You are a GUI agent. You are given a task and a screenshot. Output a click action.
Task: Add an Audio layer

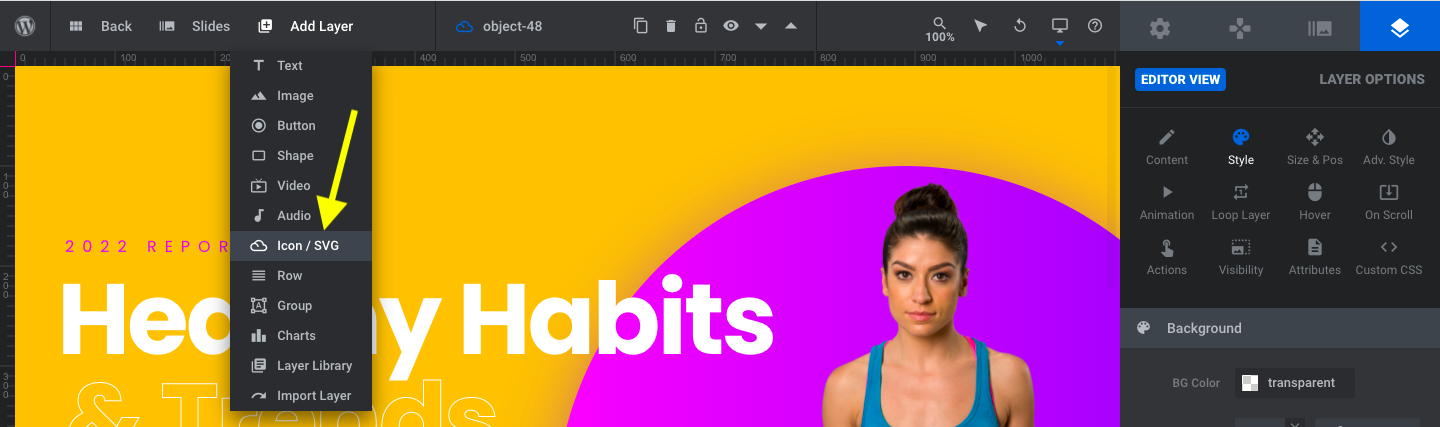tap(300, 215)
